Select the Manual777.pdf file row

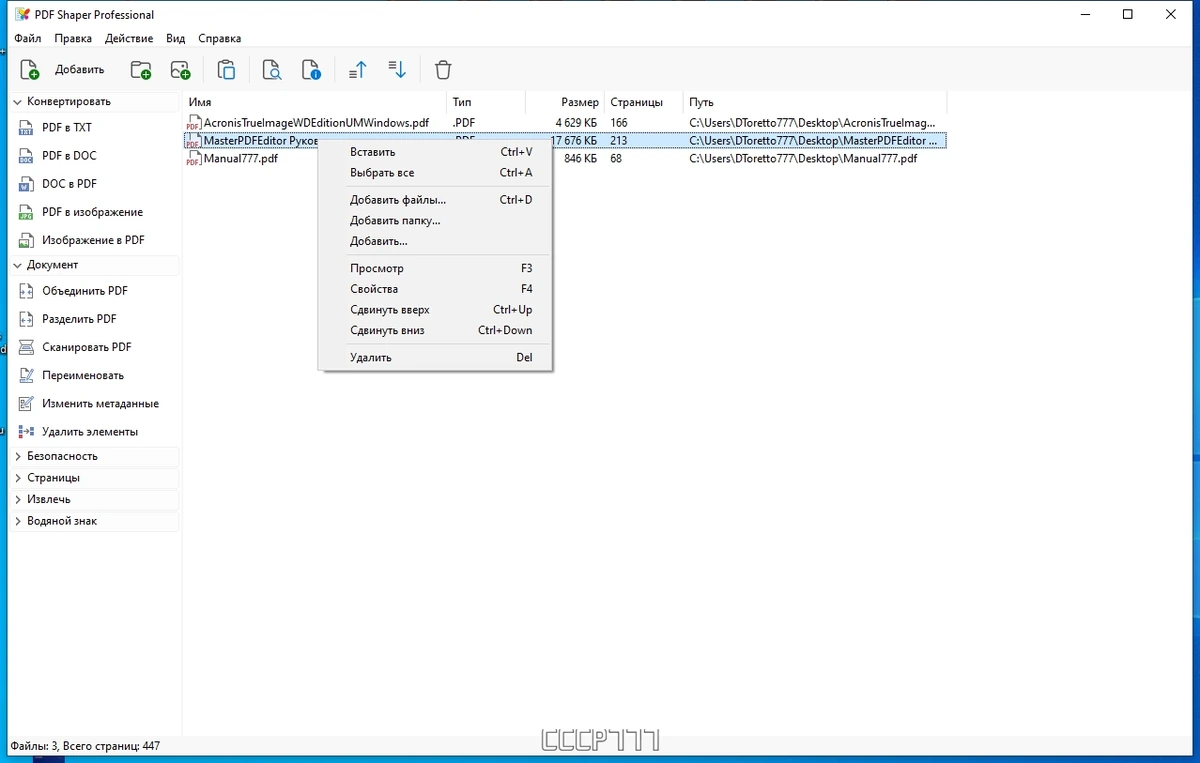565,159
